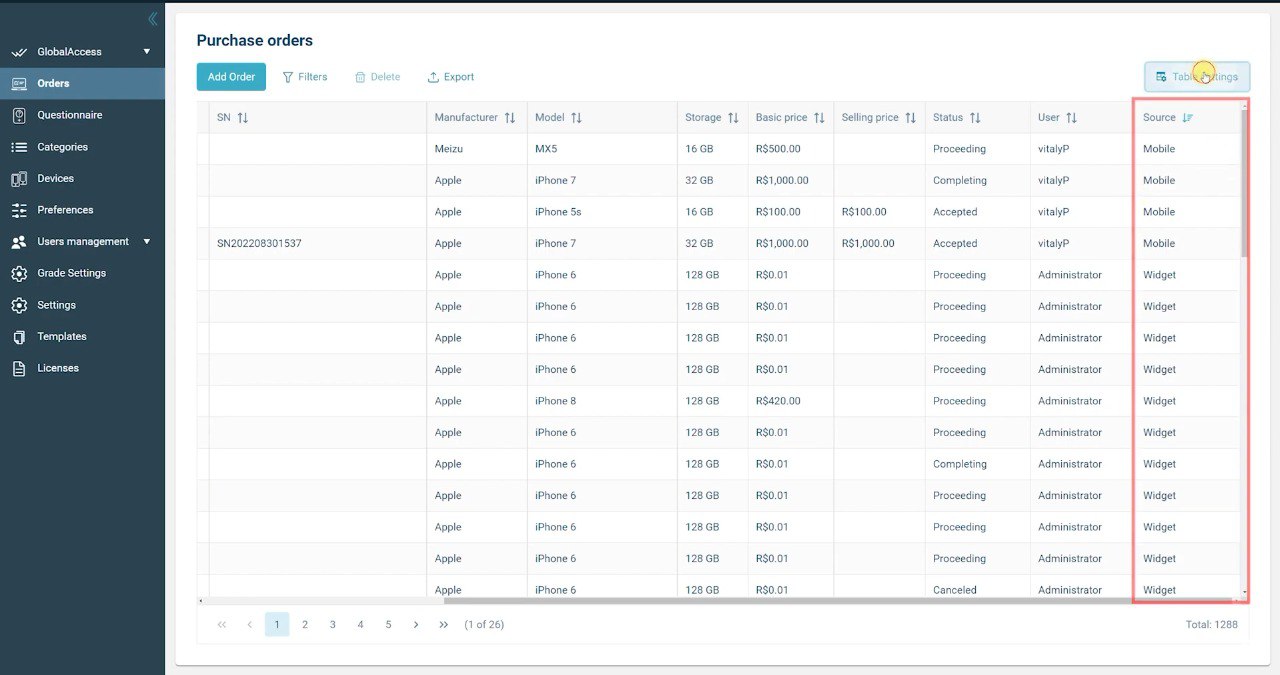The image size is (1280, 675).
Task: Click the Preferences sliders icon
Action: point(19,210)
